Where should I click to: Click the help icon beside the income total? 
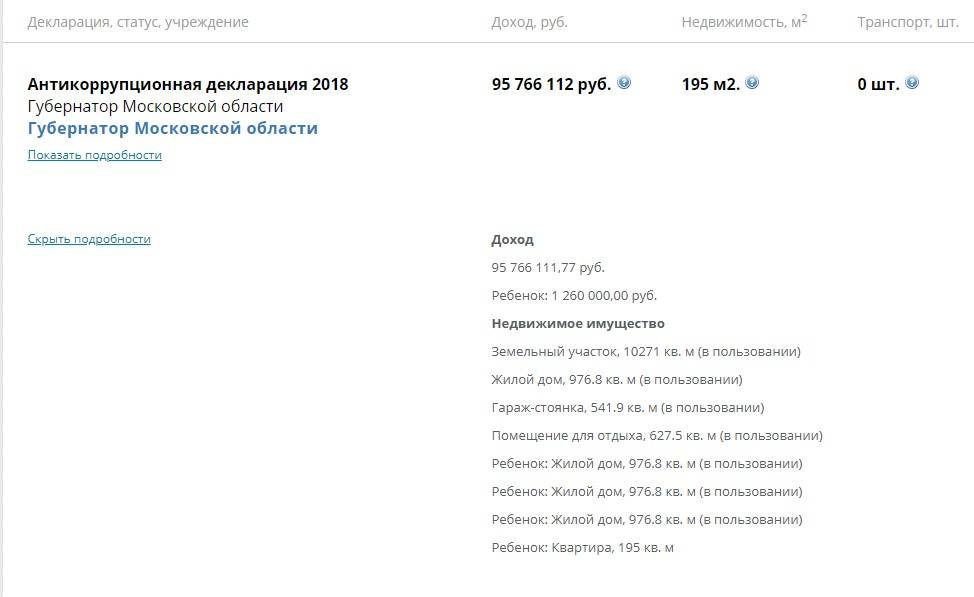tap(624, 83)
